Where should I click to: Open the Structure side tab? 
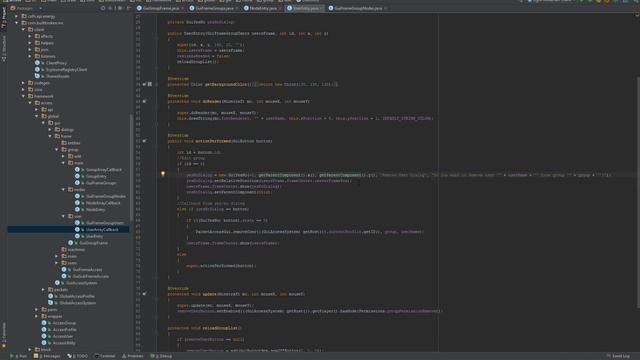[x=4, y=48]
